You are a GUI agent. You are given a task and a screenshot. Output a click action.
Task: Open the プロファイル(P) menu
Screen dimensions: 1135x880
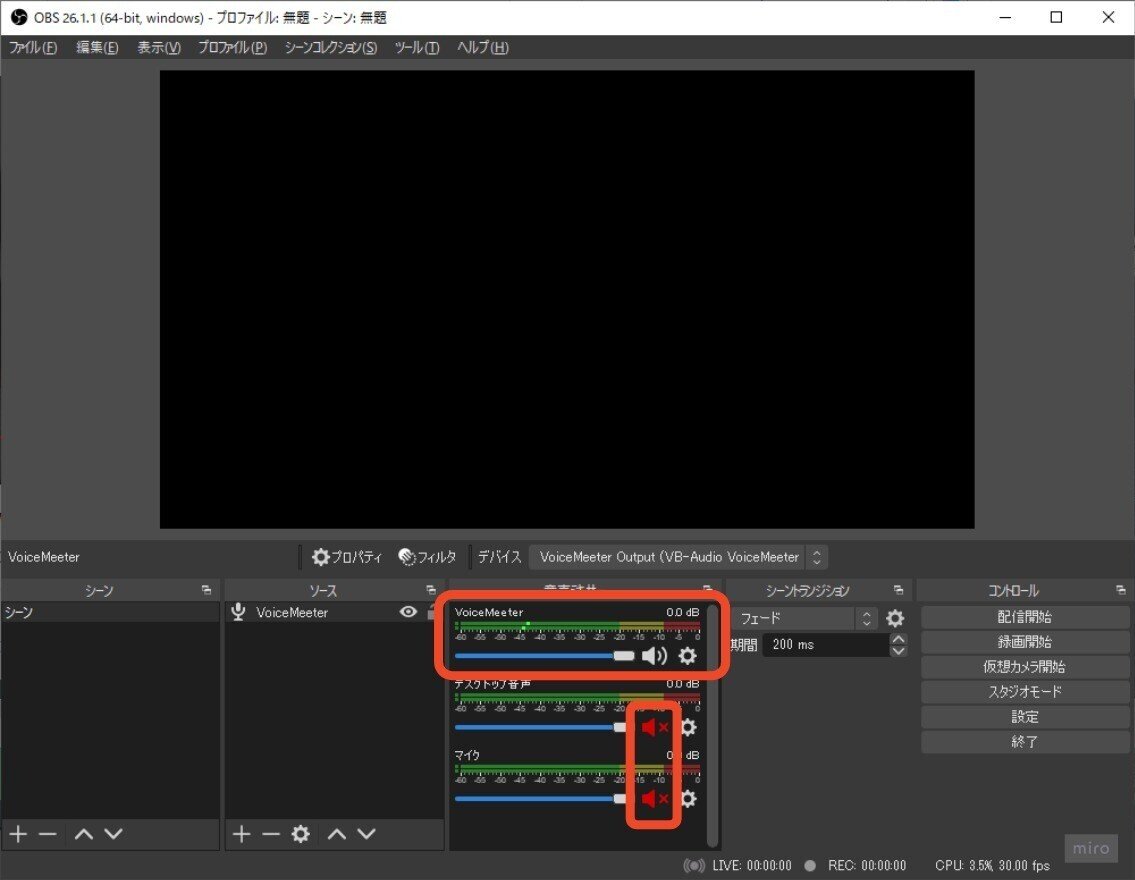(x=232, y=48)
